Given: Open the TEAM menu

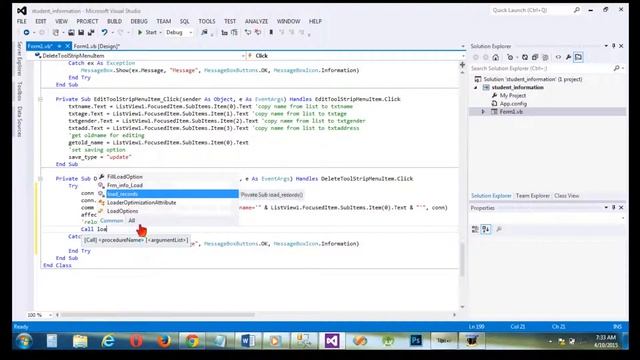Looking at the screenshot, I should point(164,21).
